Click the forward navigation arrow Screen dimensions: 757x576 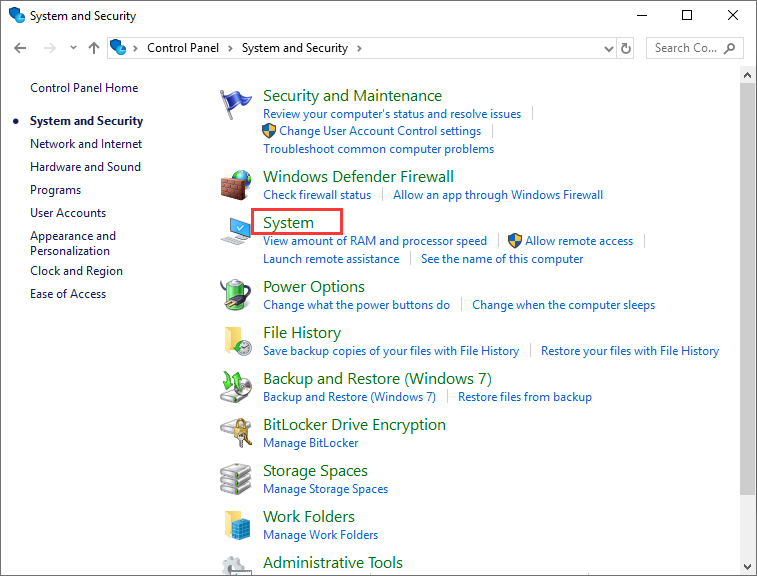[x=50, y=48]
